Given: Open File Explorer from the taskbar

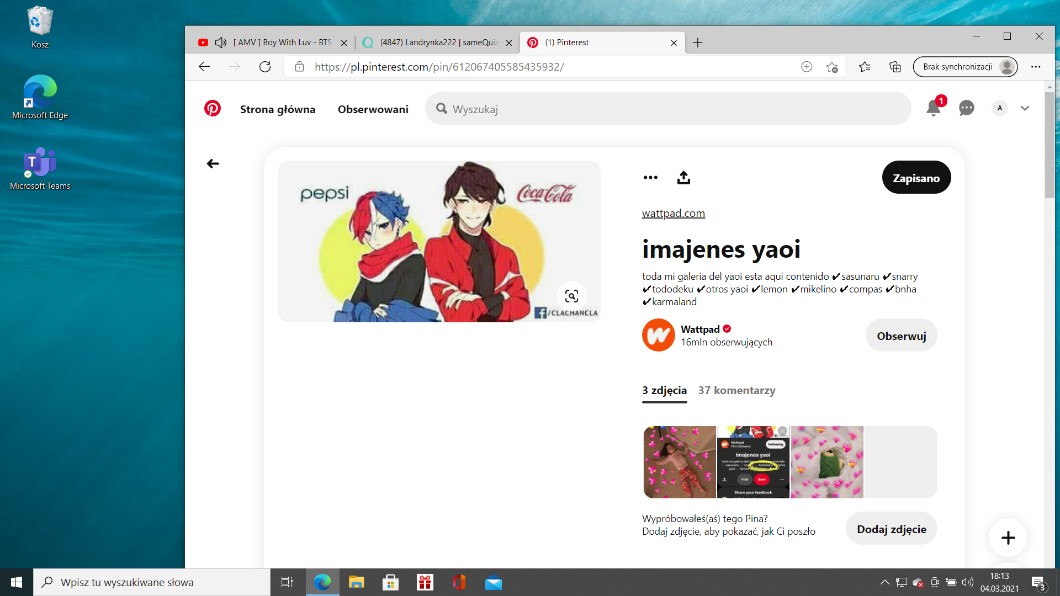Looking at the screenshot, I should [x=356, y=582].
